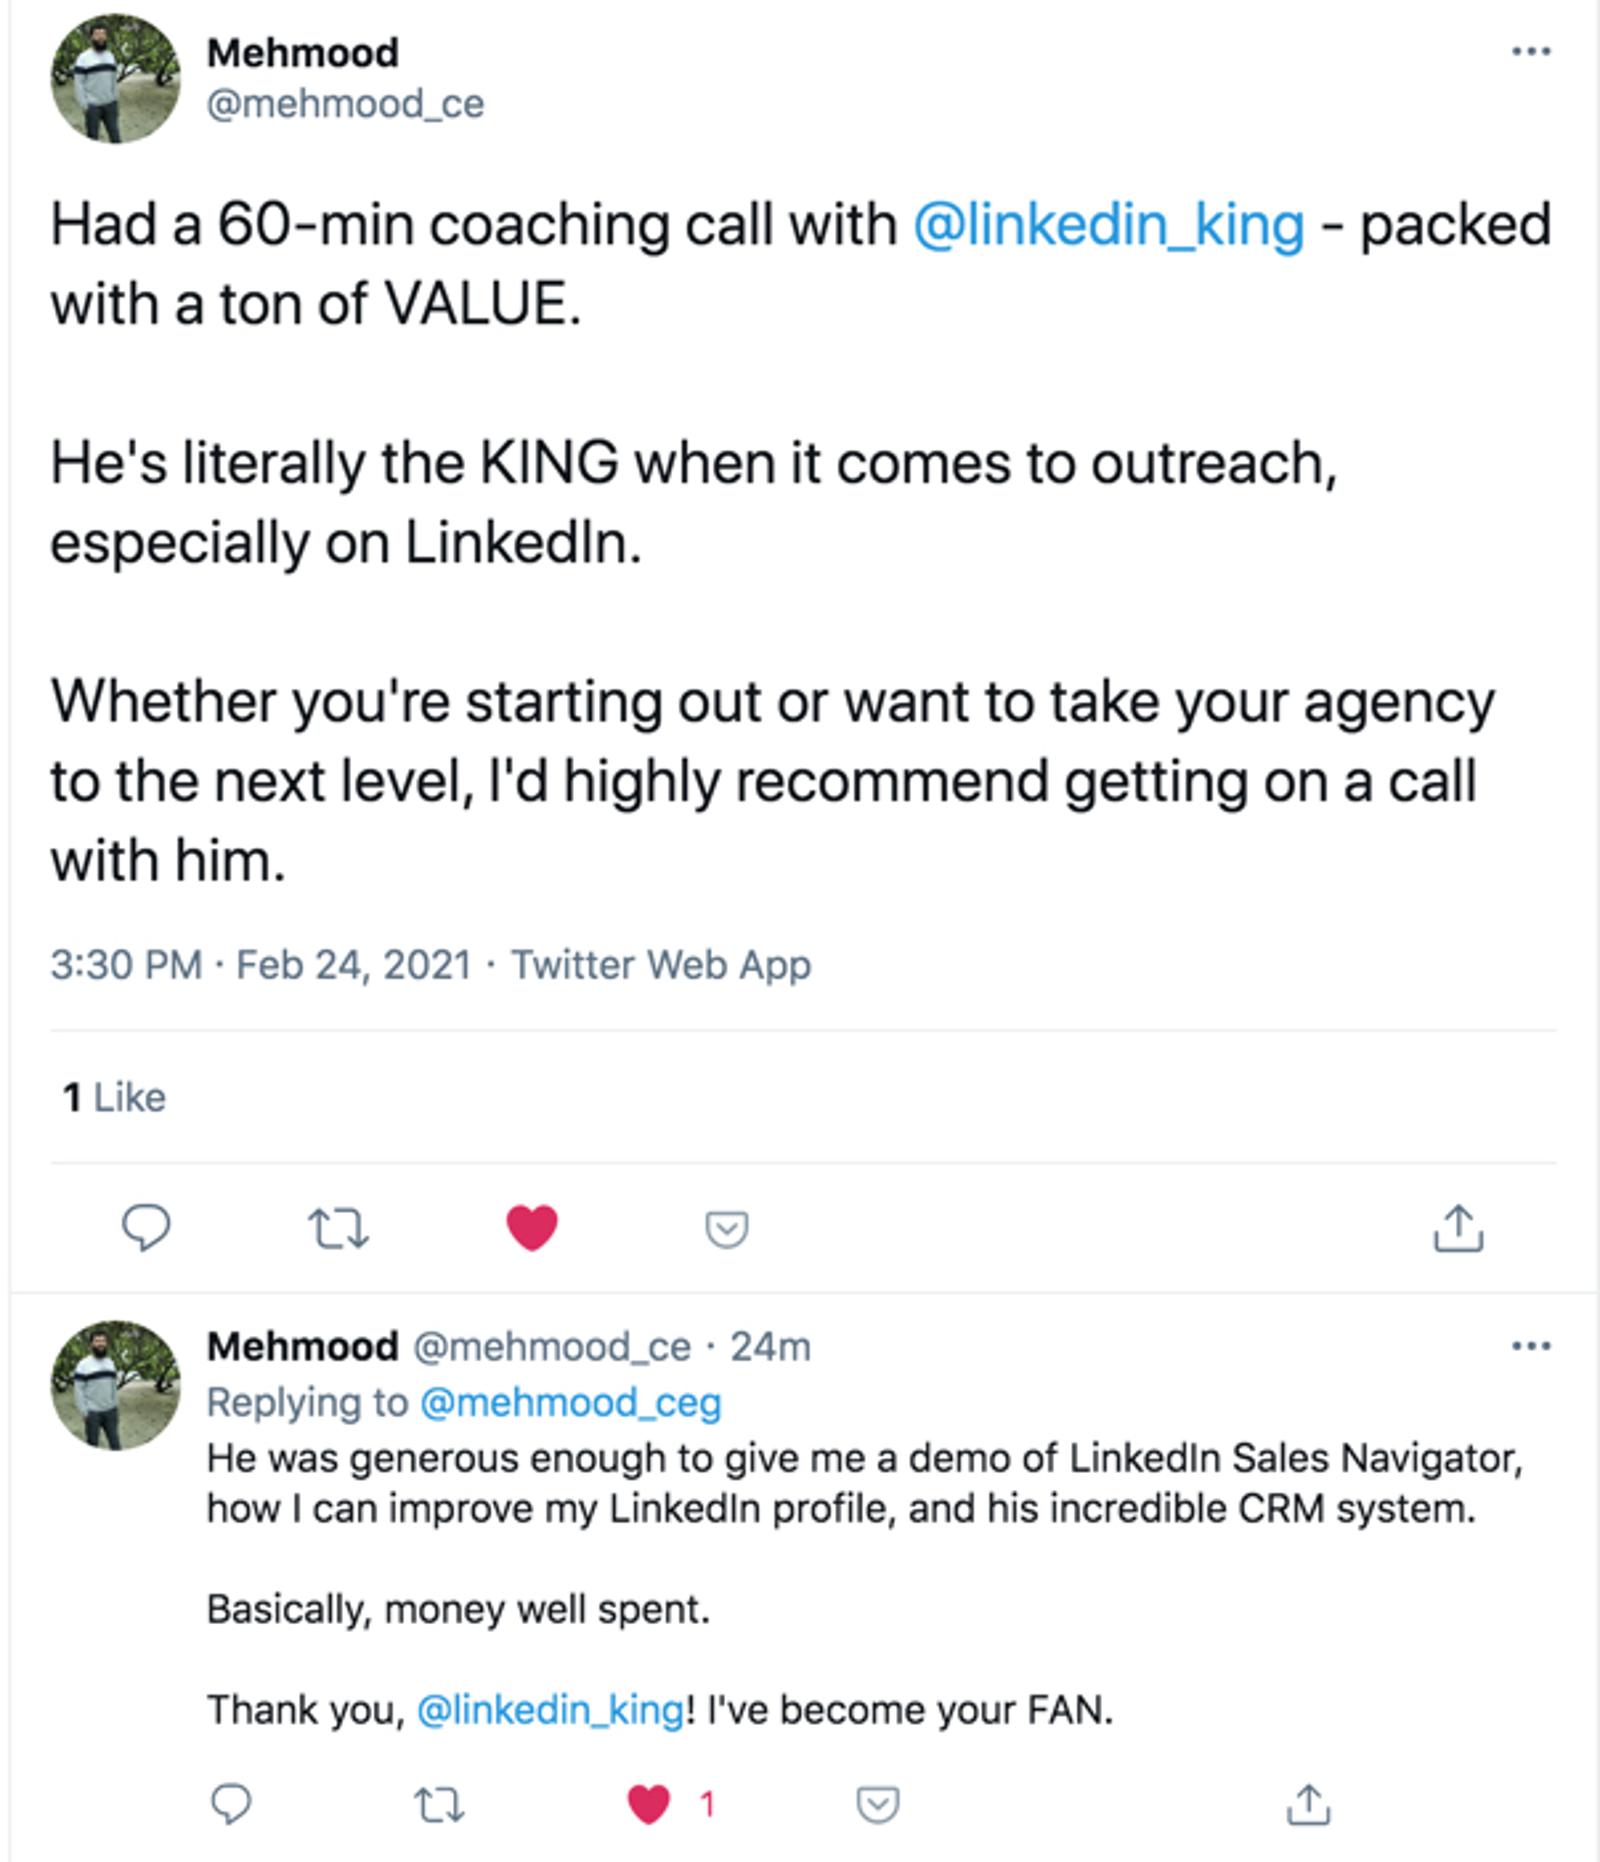The height and width of the screenshot is (1862, 1600).
Task: Open Mehmood's avatar on the reply tweet
Action: click(x=116, y=1384)
